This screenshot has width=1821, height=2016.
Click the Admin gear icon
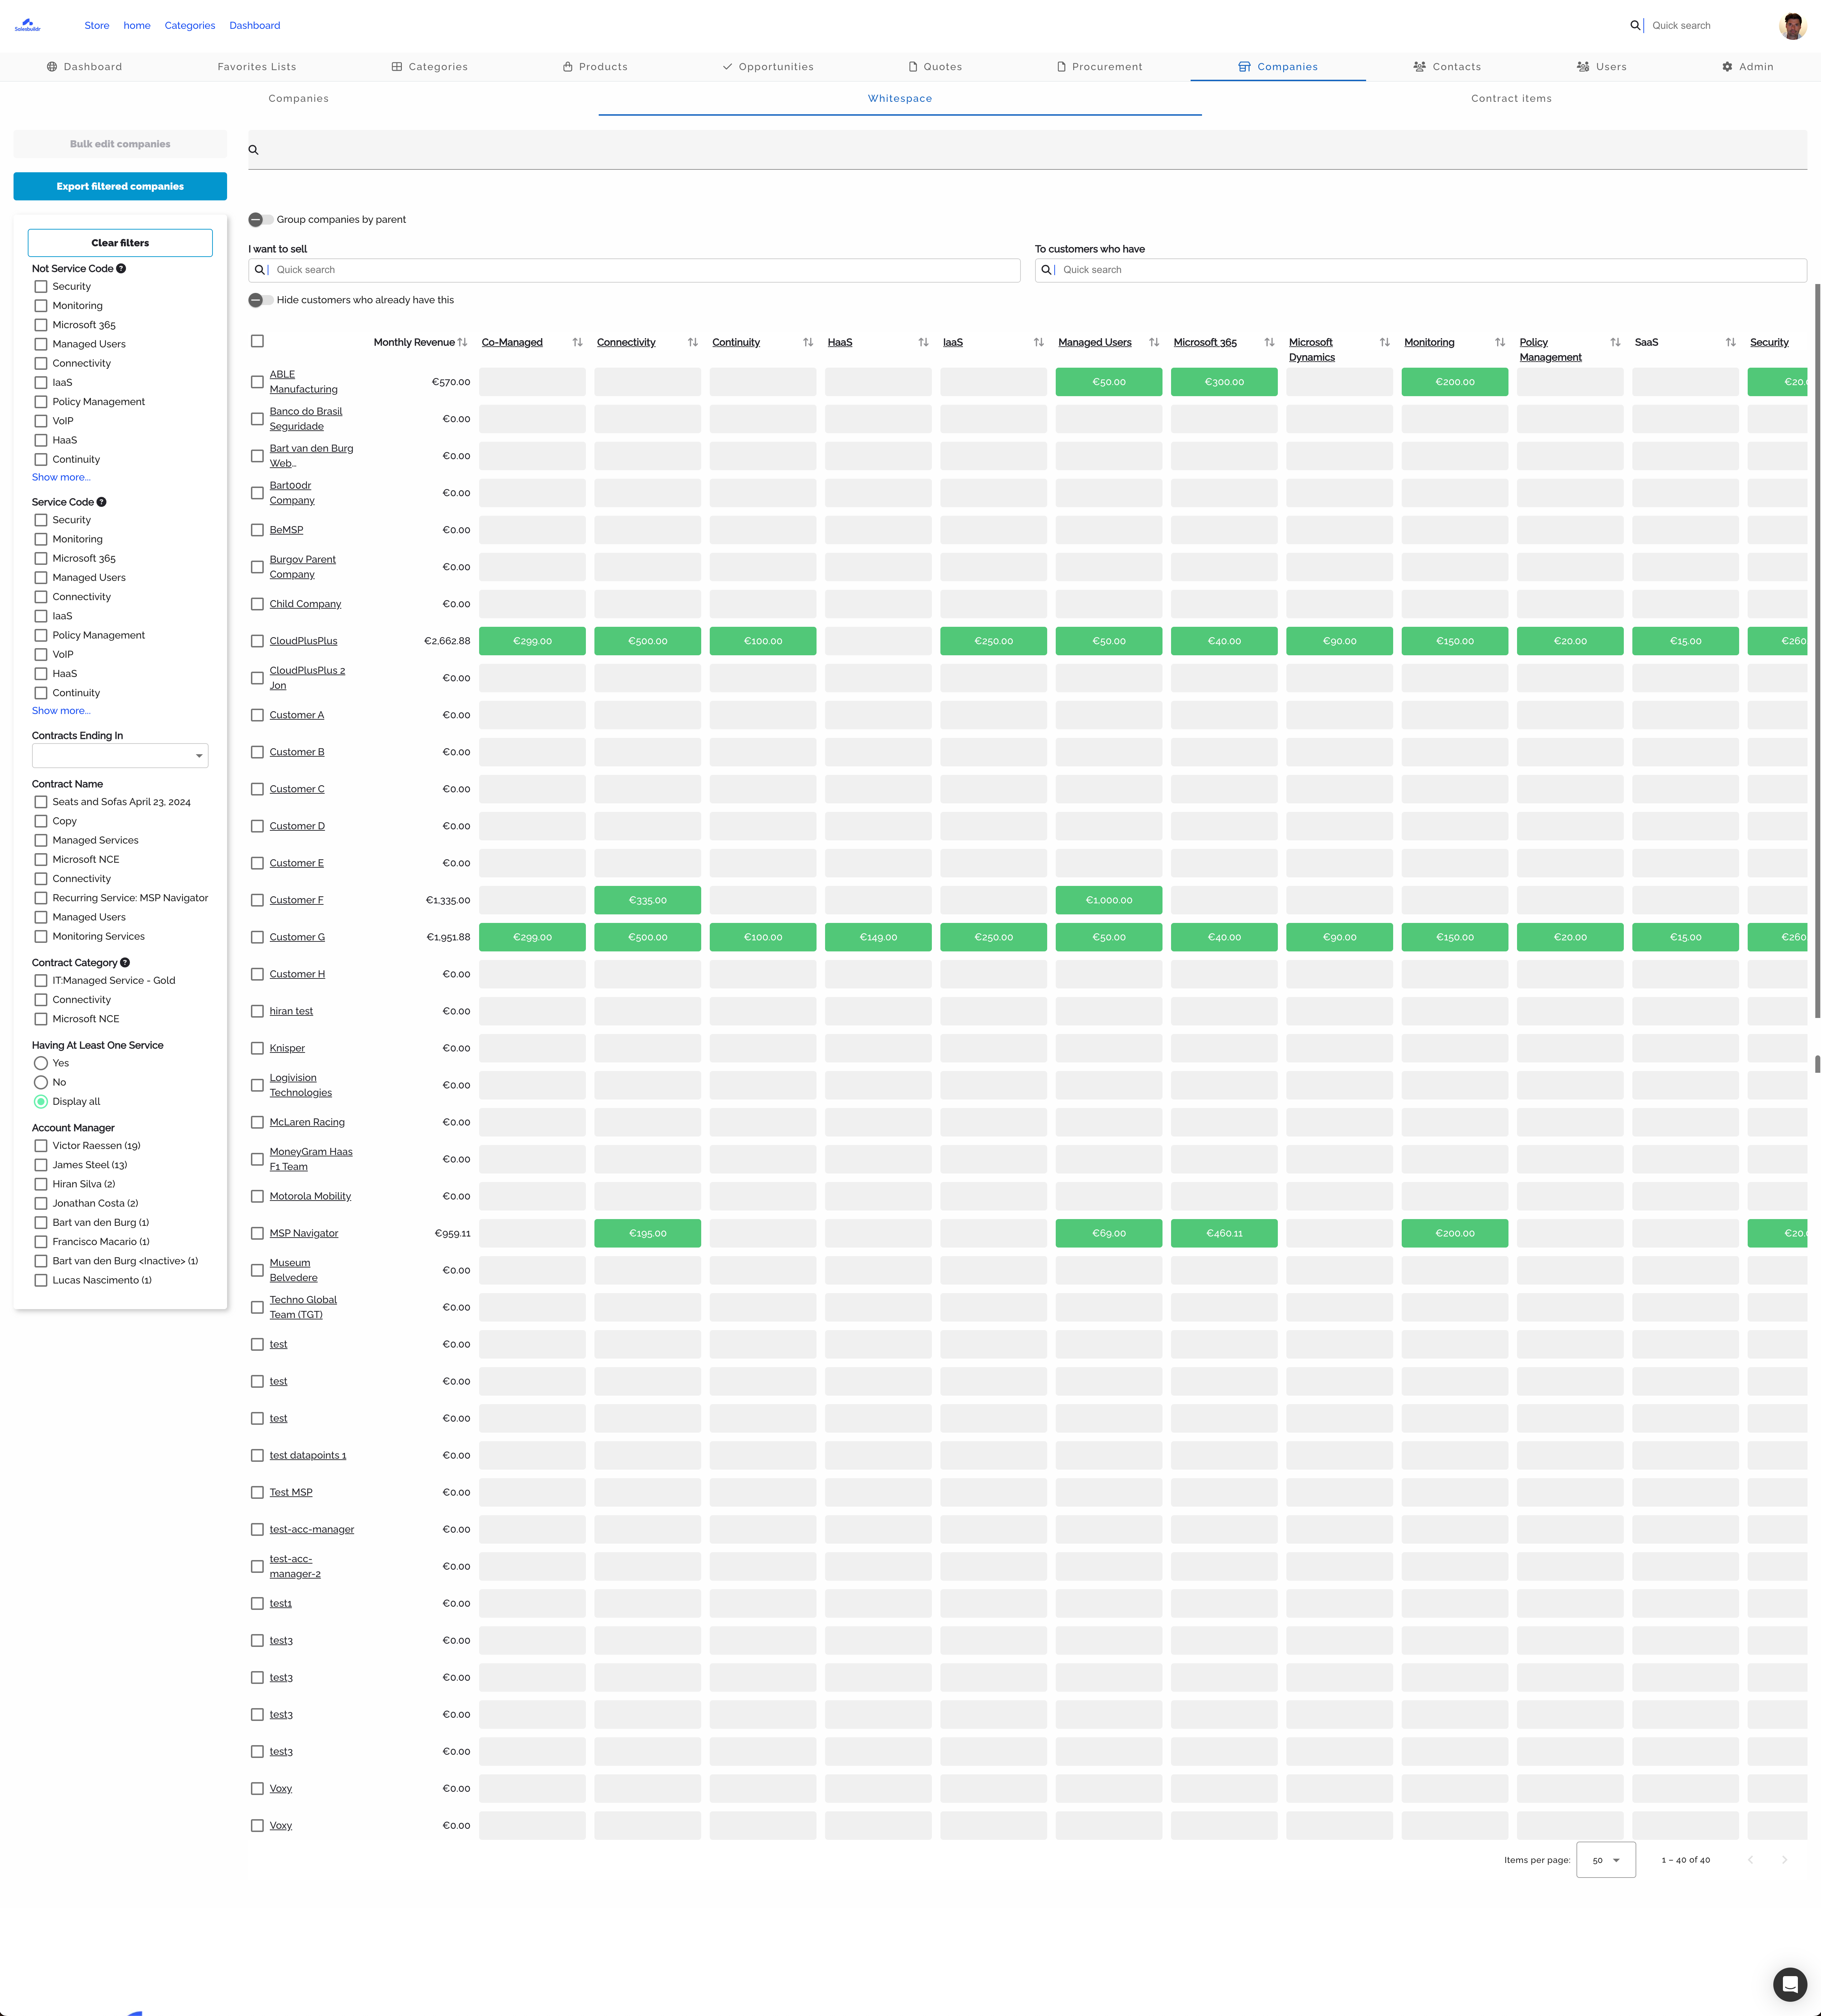1727,67
